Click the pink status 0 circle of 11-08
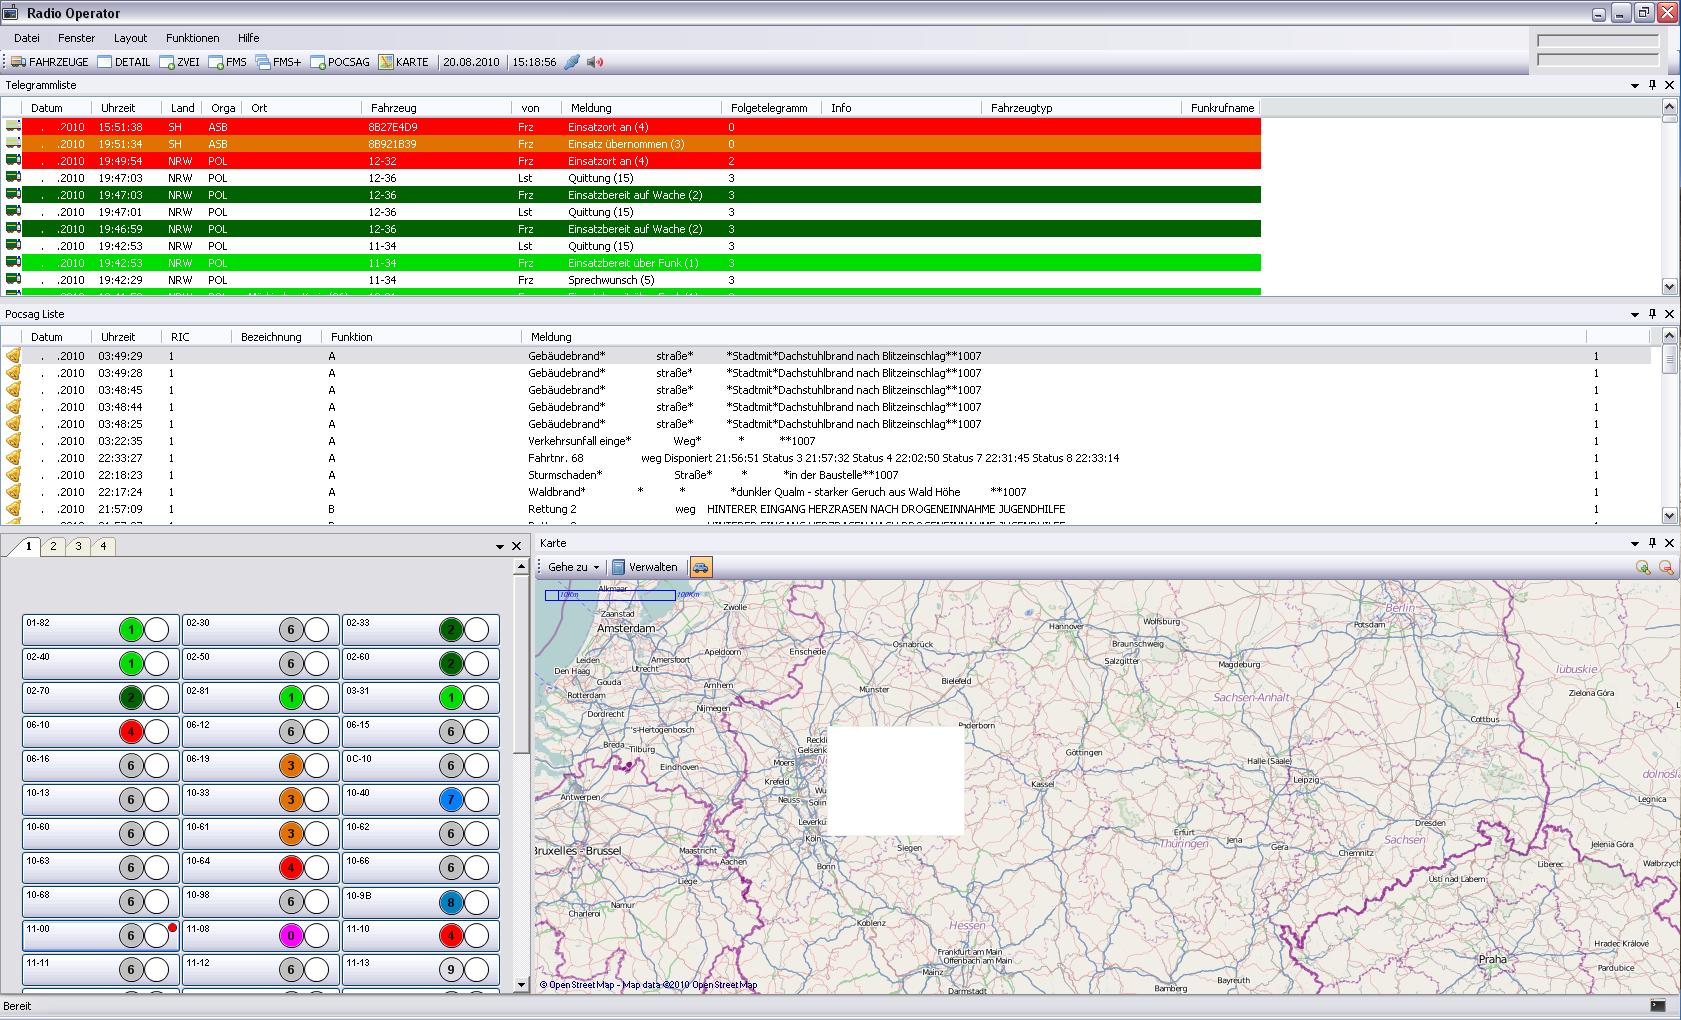1681x1020 pixels. [291, 936]
